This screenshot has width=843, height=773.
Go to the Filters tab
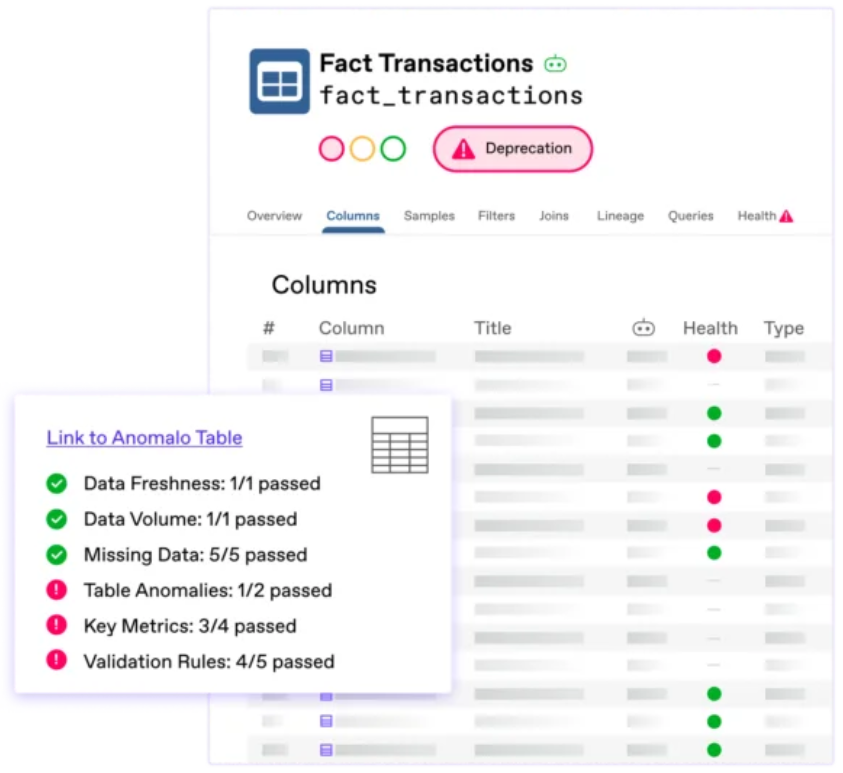click(x=496, y=216)
